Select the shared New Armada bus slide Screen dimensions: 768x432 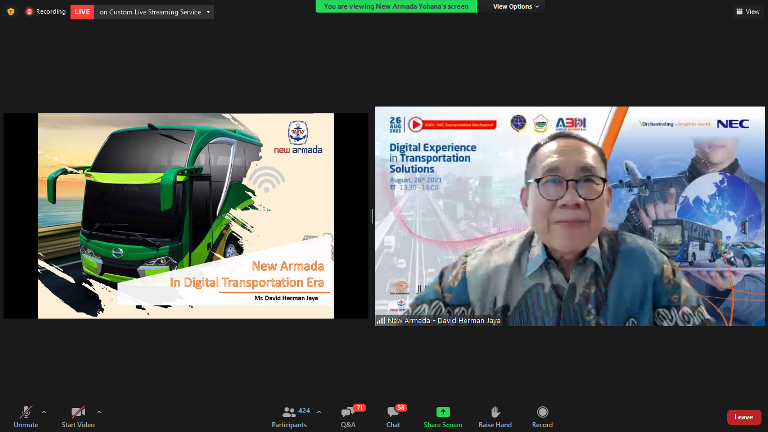click(186, 216)
